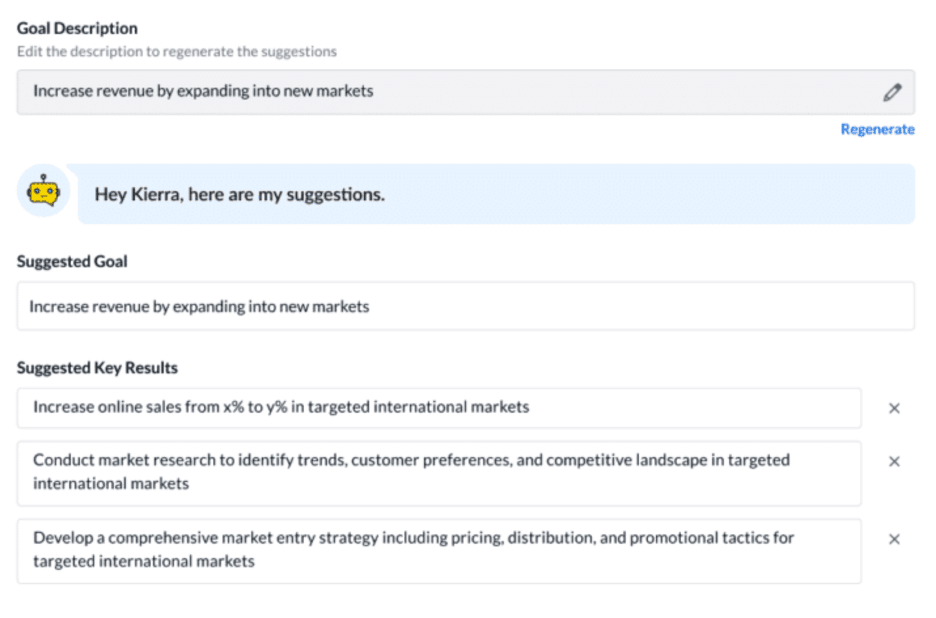The height and width of the screenshot is (618, 936).
Task: Click the Regenerate link
Action: coord(877,129)
